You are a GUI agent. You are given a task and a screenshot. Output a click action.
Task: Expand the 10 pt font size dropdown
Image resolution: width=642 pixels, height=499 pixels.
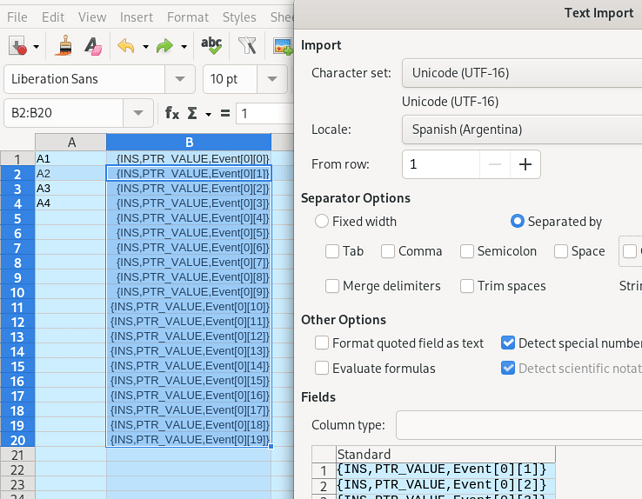pyautogui.click(x=272, y=79)
